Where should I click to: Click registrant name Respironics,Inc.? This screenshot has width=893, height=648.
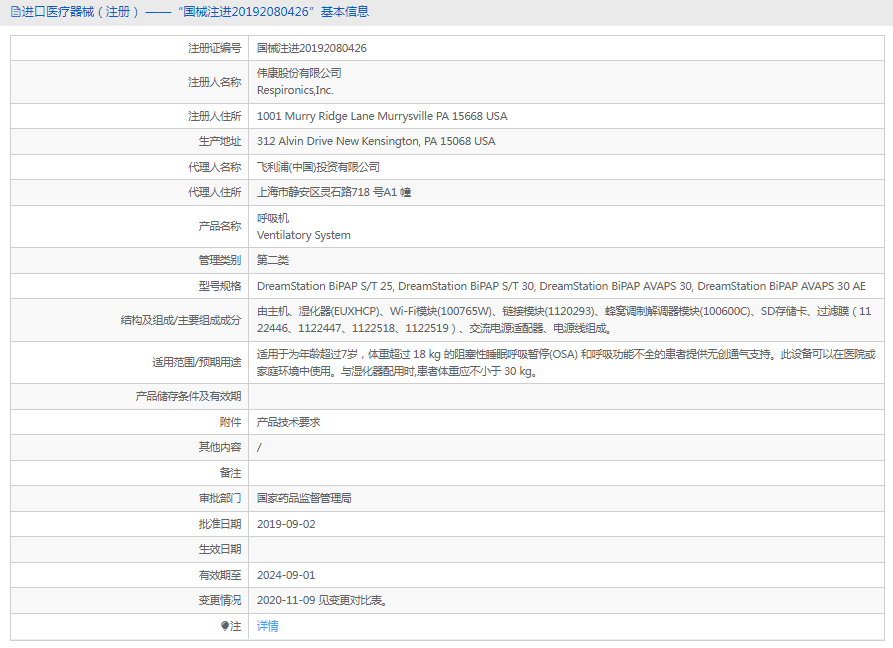pyautogui.click(x=295, y=90)
